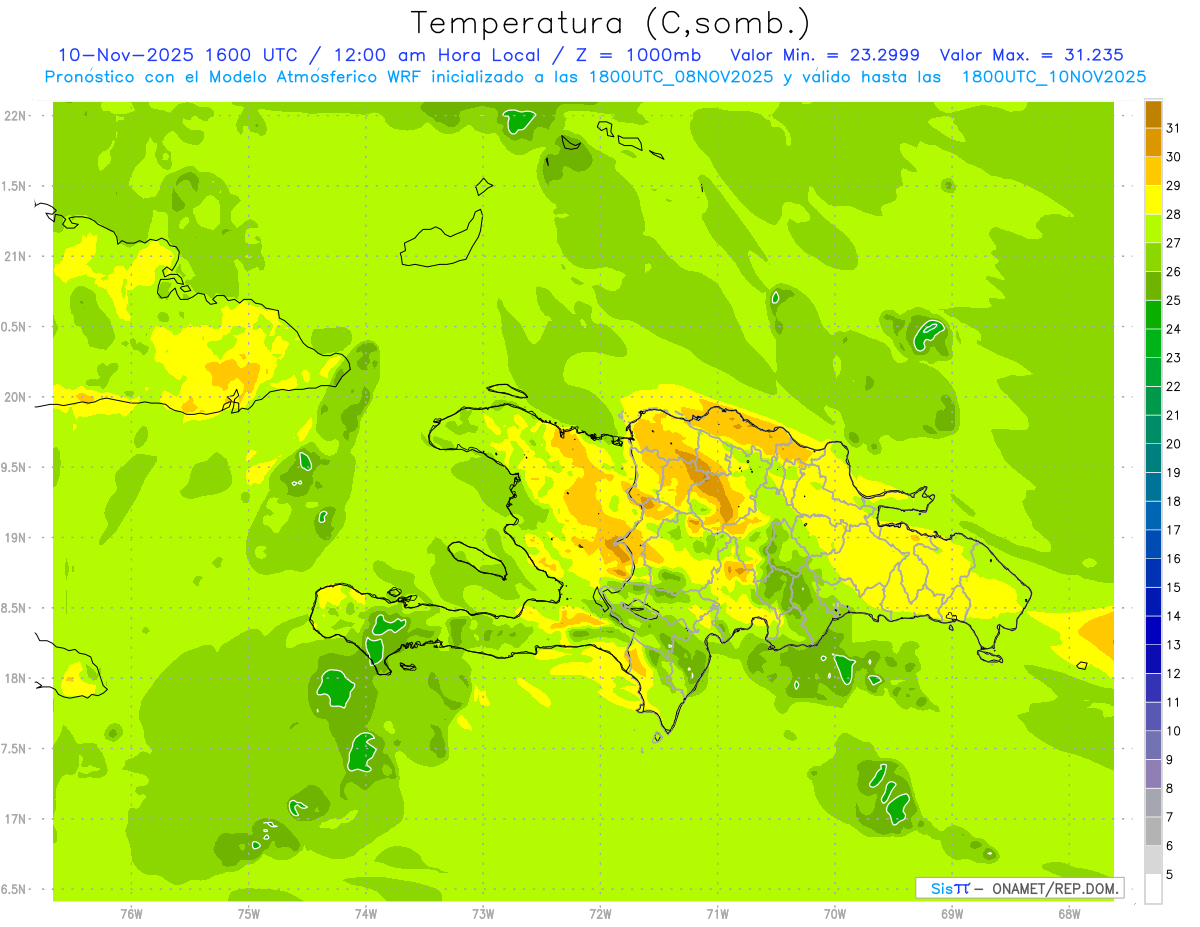Viewport: 1200px width, 927px height.
Task: Click the '19N' latitude axis label
Action: tap(16, 538)
